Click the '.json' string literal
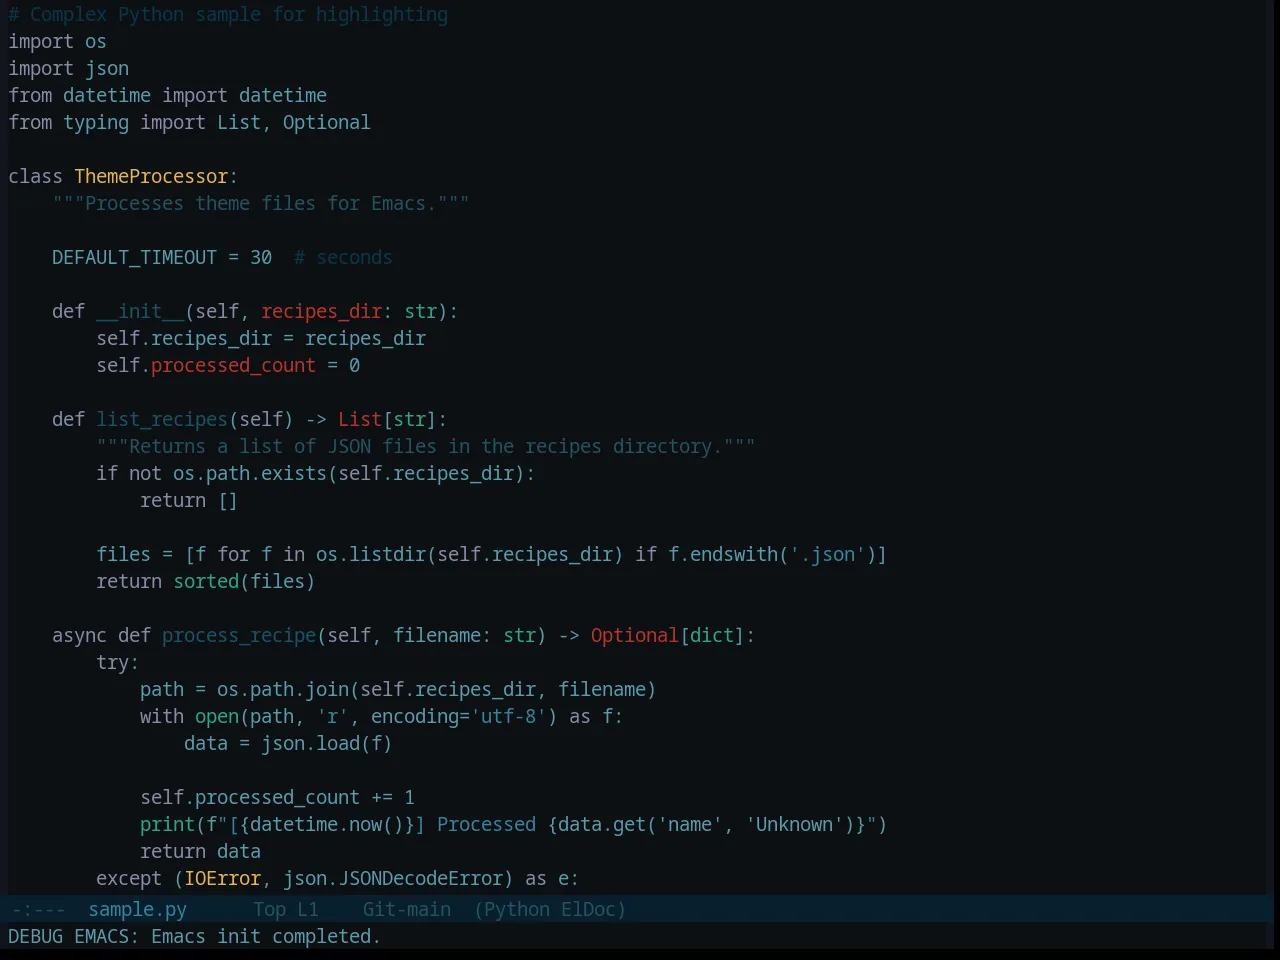Image resolution: width=1280 pixels, height=960 pixels. 827,554
